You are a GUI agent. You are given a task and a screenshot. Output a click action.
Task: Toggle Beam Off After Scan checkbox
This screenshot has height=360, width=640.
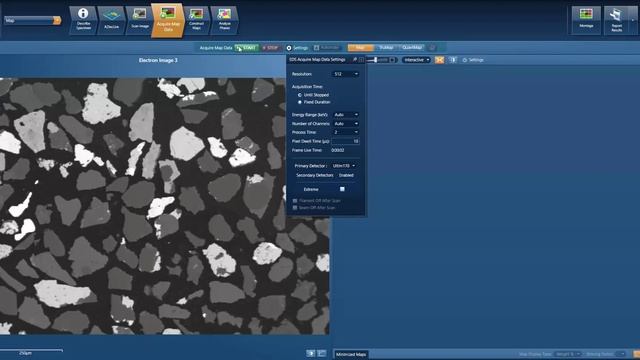(295, 208)
